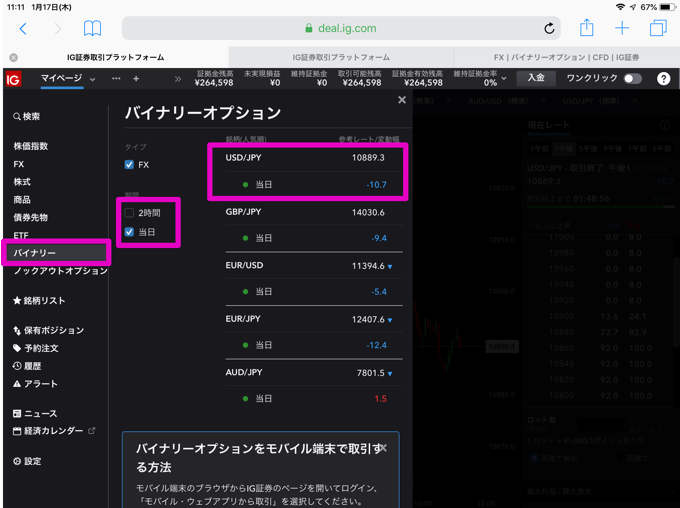Switch to second IG証券取引プラットフォーム tab
Image resolution: width=680 pixels, height=508 pixels.
341,57
